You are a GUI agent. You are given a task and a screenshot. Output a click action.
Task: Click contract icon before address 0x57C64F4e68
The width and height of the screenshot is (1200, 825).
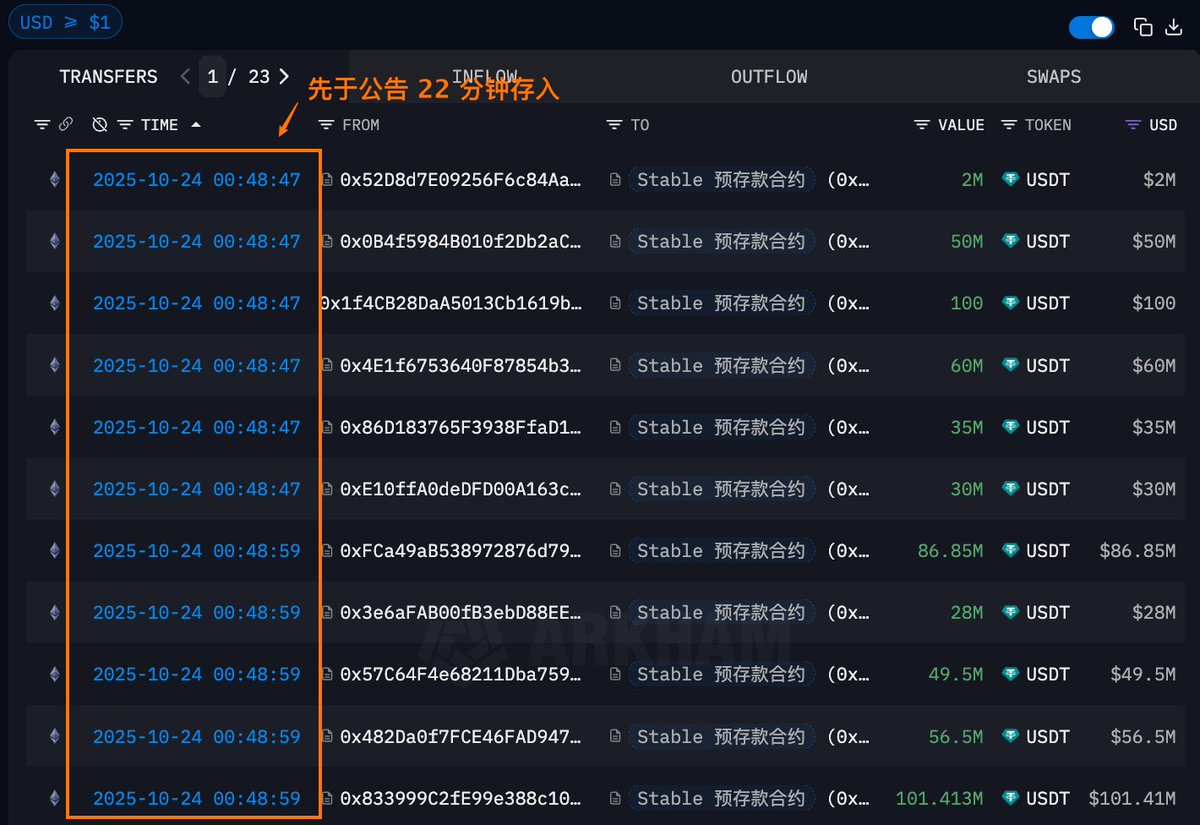pyautogui.click(x=327, y=675)
